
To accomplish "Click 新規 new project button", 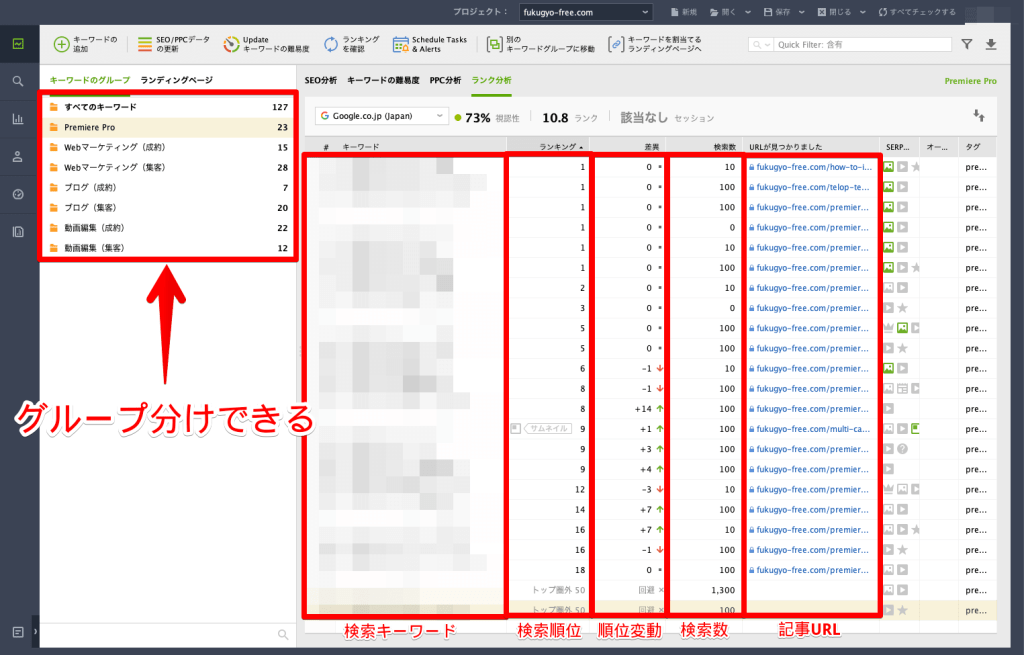I will pyautogui.click(x=684, y=12).
